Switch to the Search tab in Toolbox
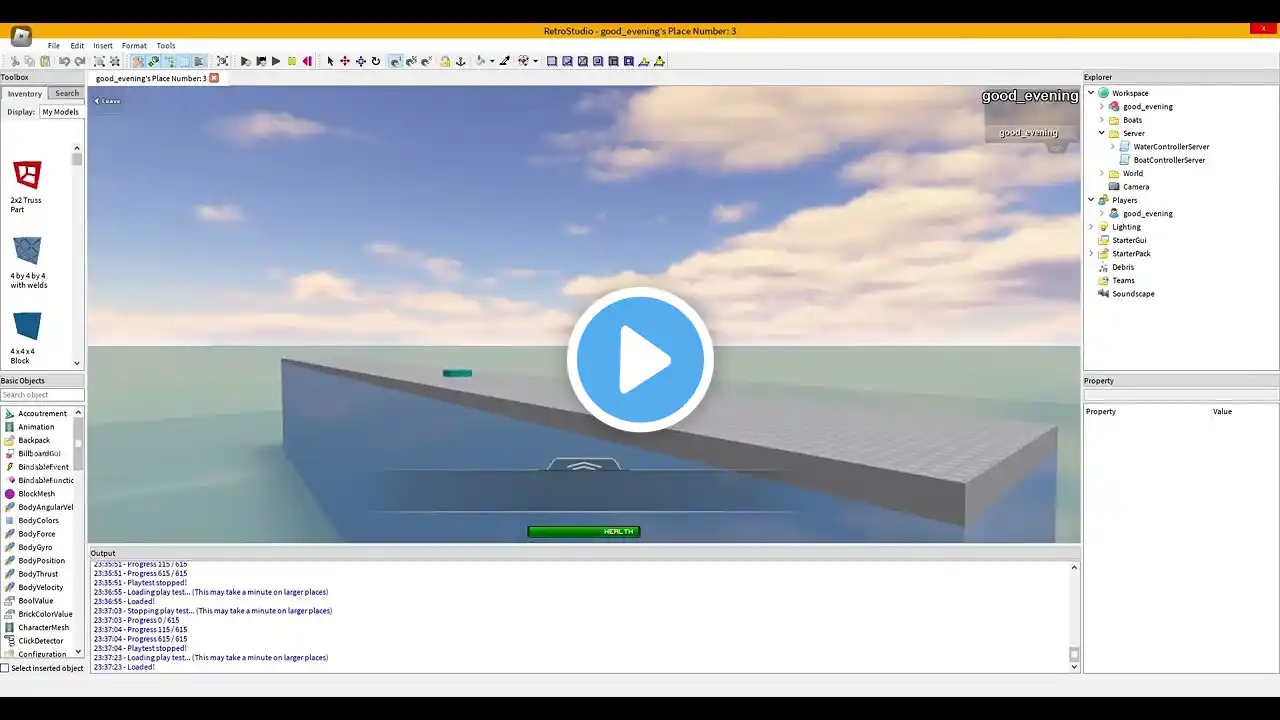 pyautogui.click(x=67, y=93)
